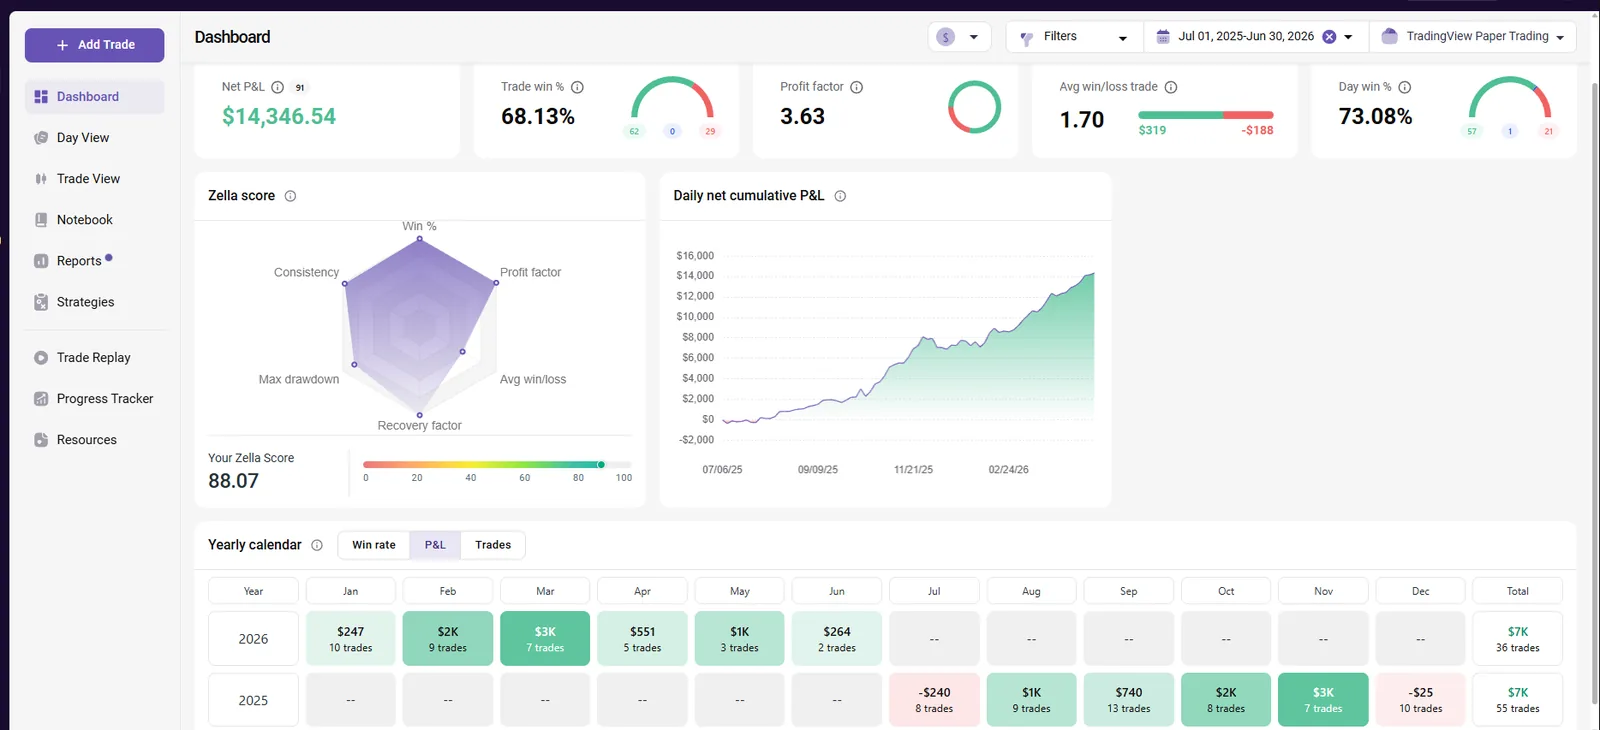Open the Notebook section
1600x730 pixels.
(x=95, y=220)
